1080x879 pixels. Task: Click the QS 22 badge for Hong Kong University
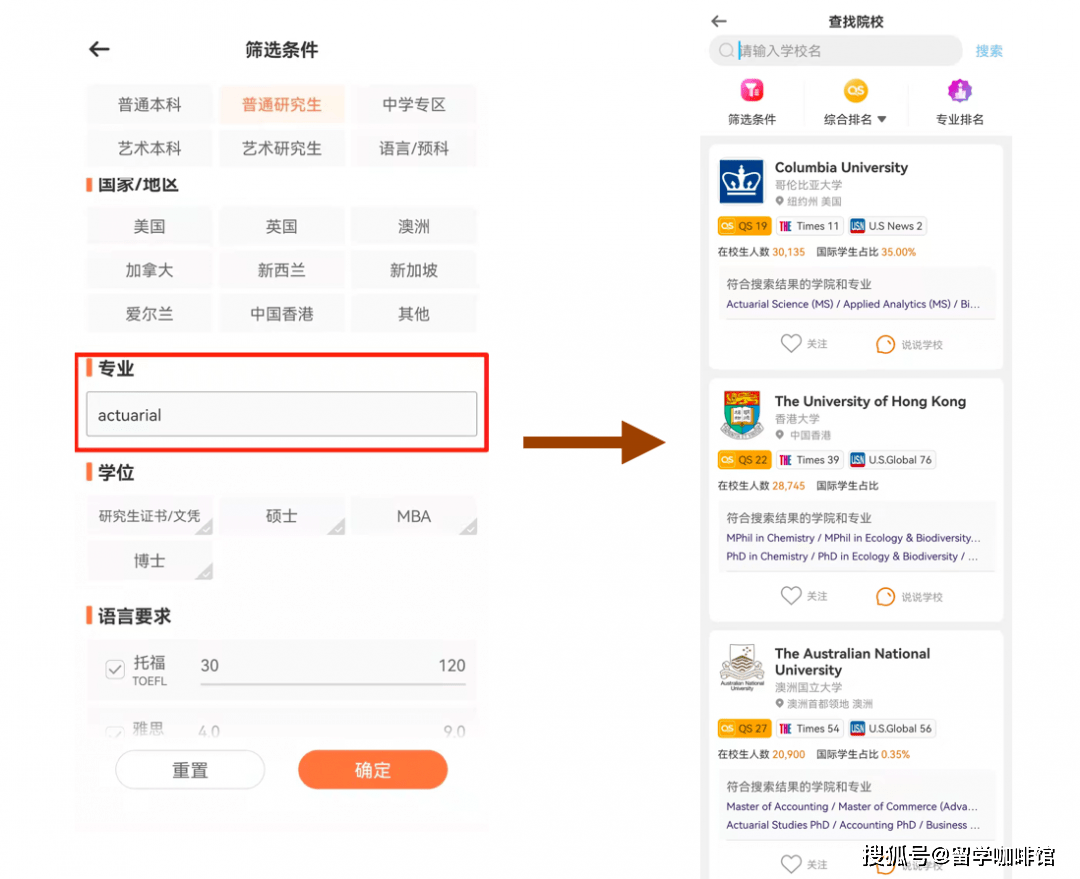click(744, 459)
